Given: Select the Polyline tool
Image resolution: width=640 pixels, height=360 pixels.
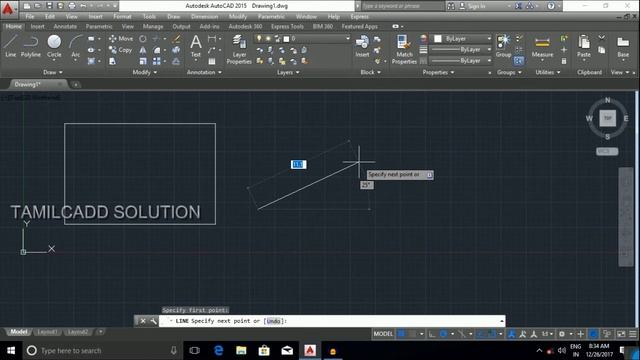Looking at the screenshot, I should tap(31, 46).
